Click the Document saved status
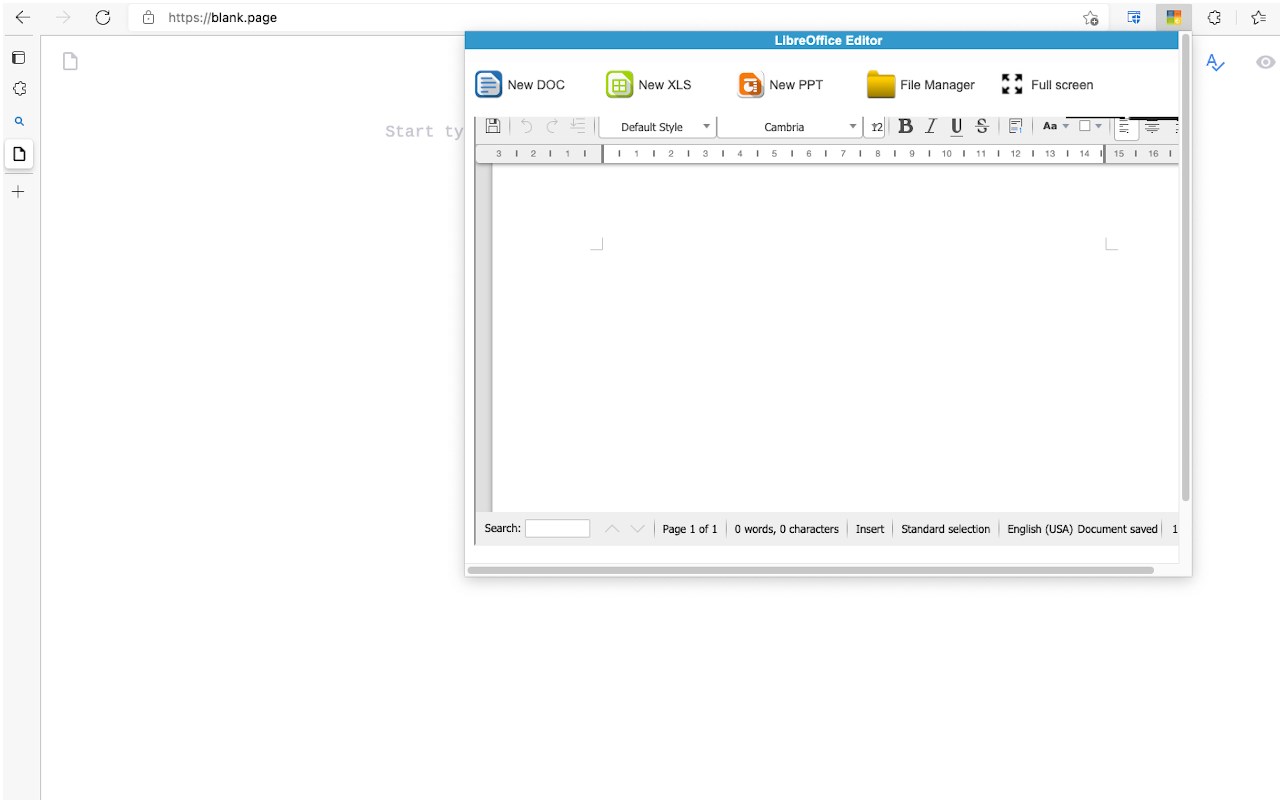This screenshot has height=800, width=1280. [1117, 529]
